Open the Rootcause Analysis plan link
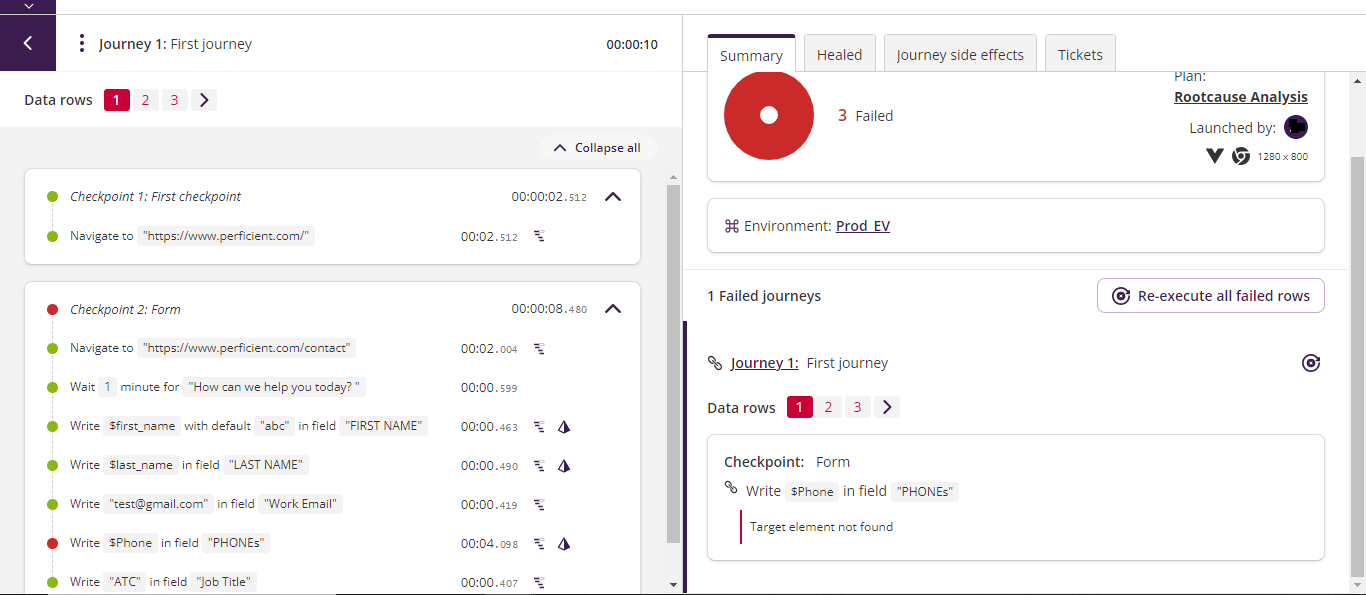The width and height of the screenshot is (1366, 595). click(x=1241, y=97)
